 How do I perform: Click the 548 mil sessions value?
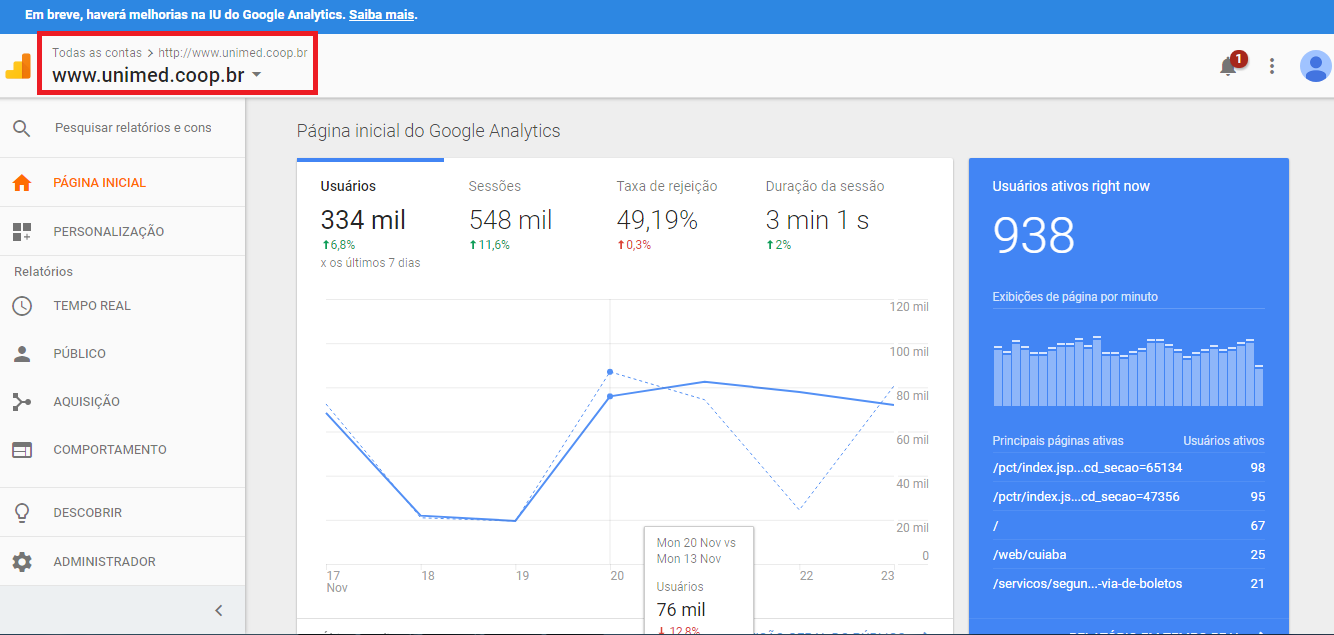510,220
